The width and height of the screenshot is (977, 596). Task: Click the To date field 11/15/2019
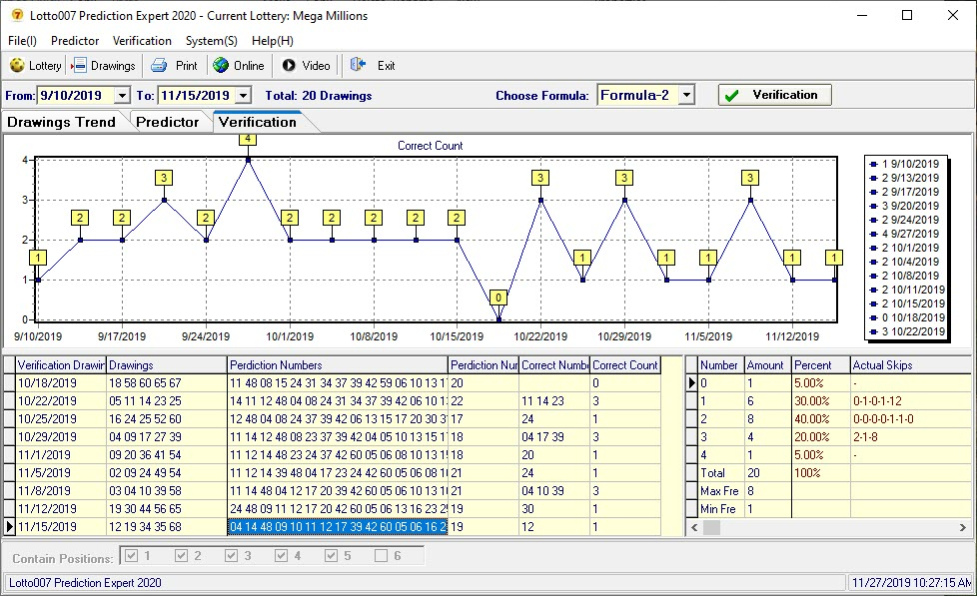(x=197, y=95)
